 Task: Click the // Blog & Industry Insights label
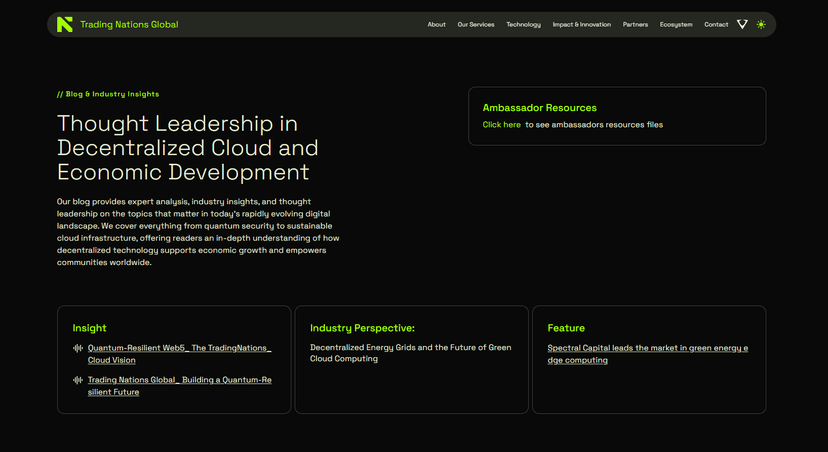108,94
